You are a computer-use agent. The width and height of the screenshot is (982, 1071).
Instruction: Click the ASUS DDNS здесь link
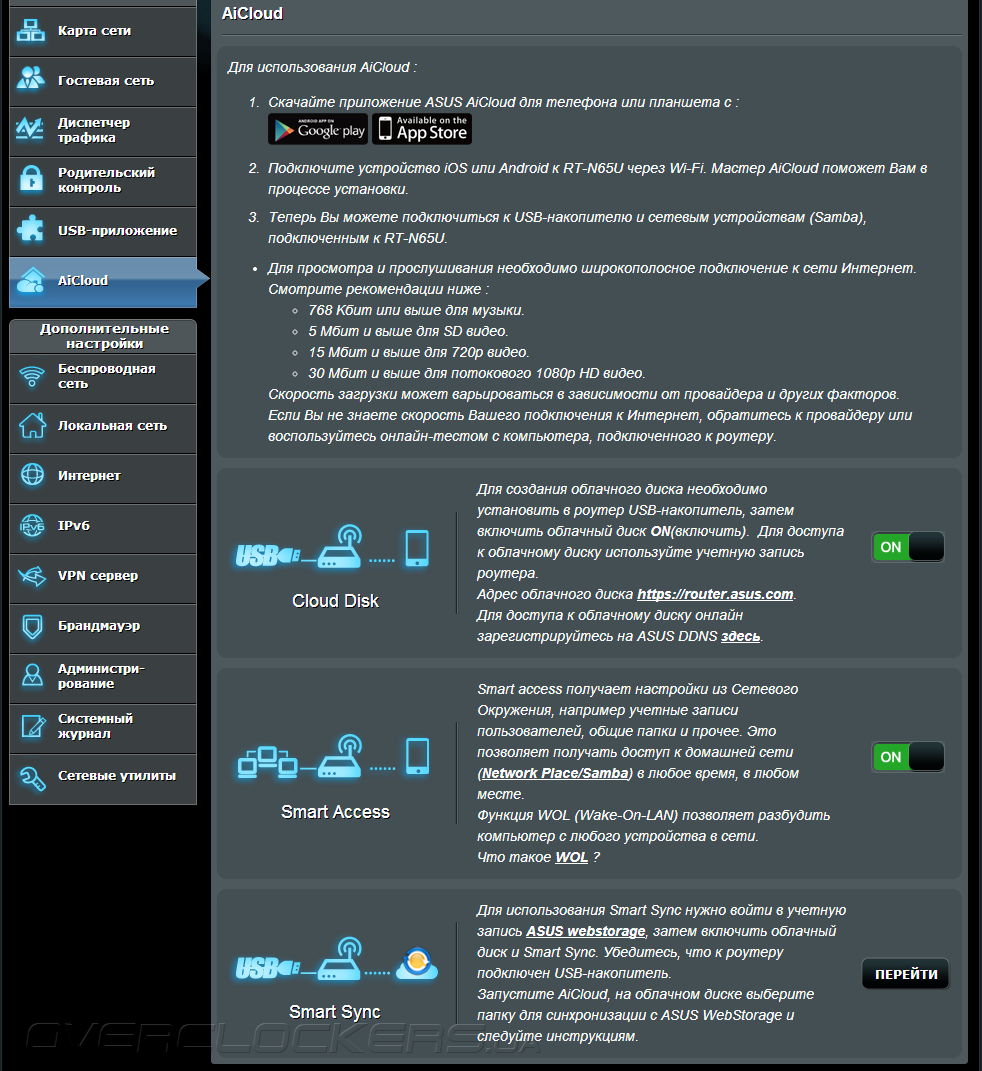[x=740, y=637]
